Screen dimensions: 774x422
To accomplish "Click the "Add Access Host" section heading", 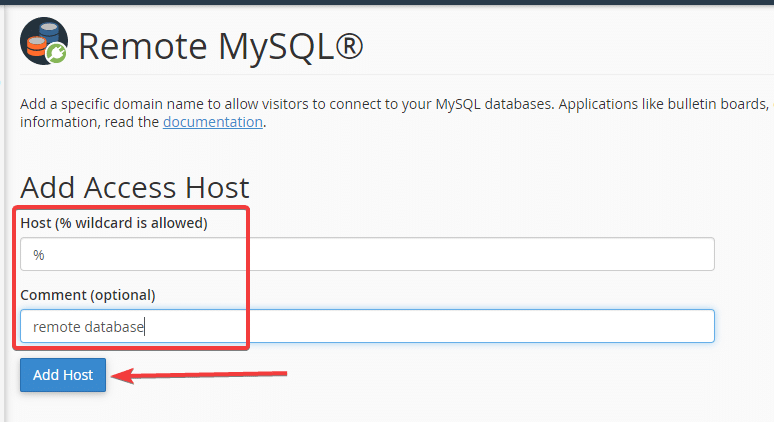I will (x=135, y=187).
